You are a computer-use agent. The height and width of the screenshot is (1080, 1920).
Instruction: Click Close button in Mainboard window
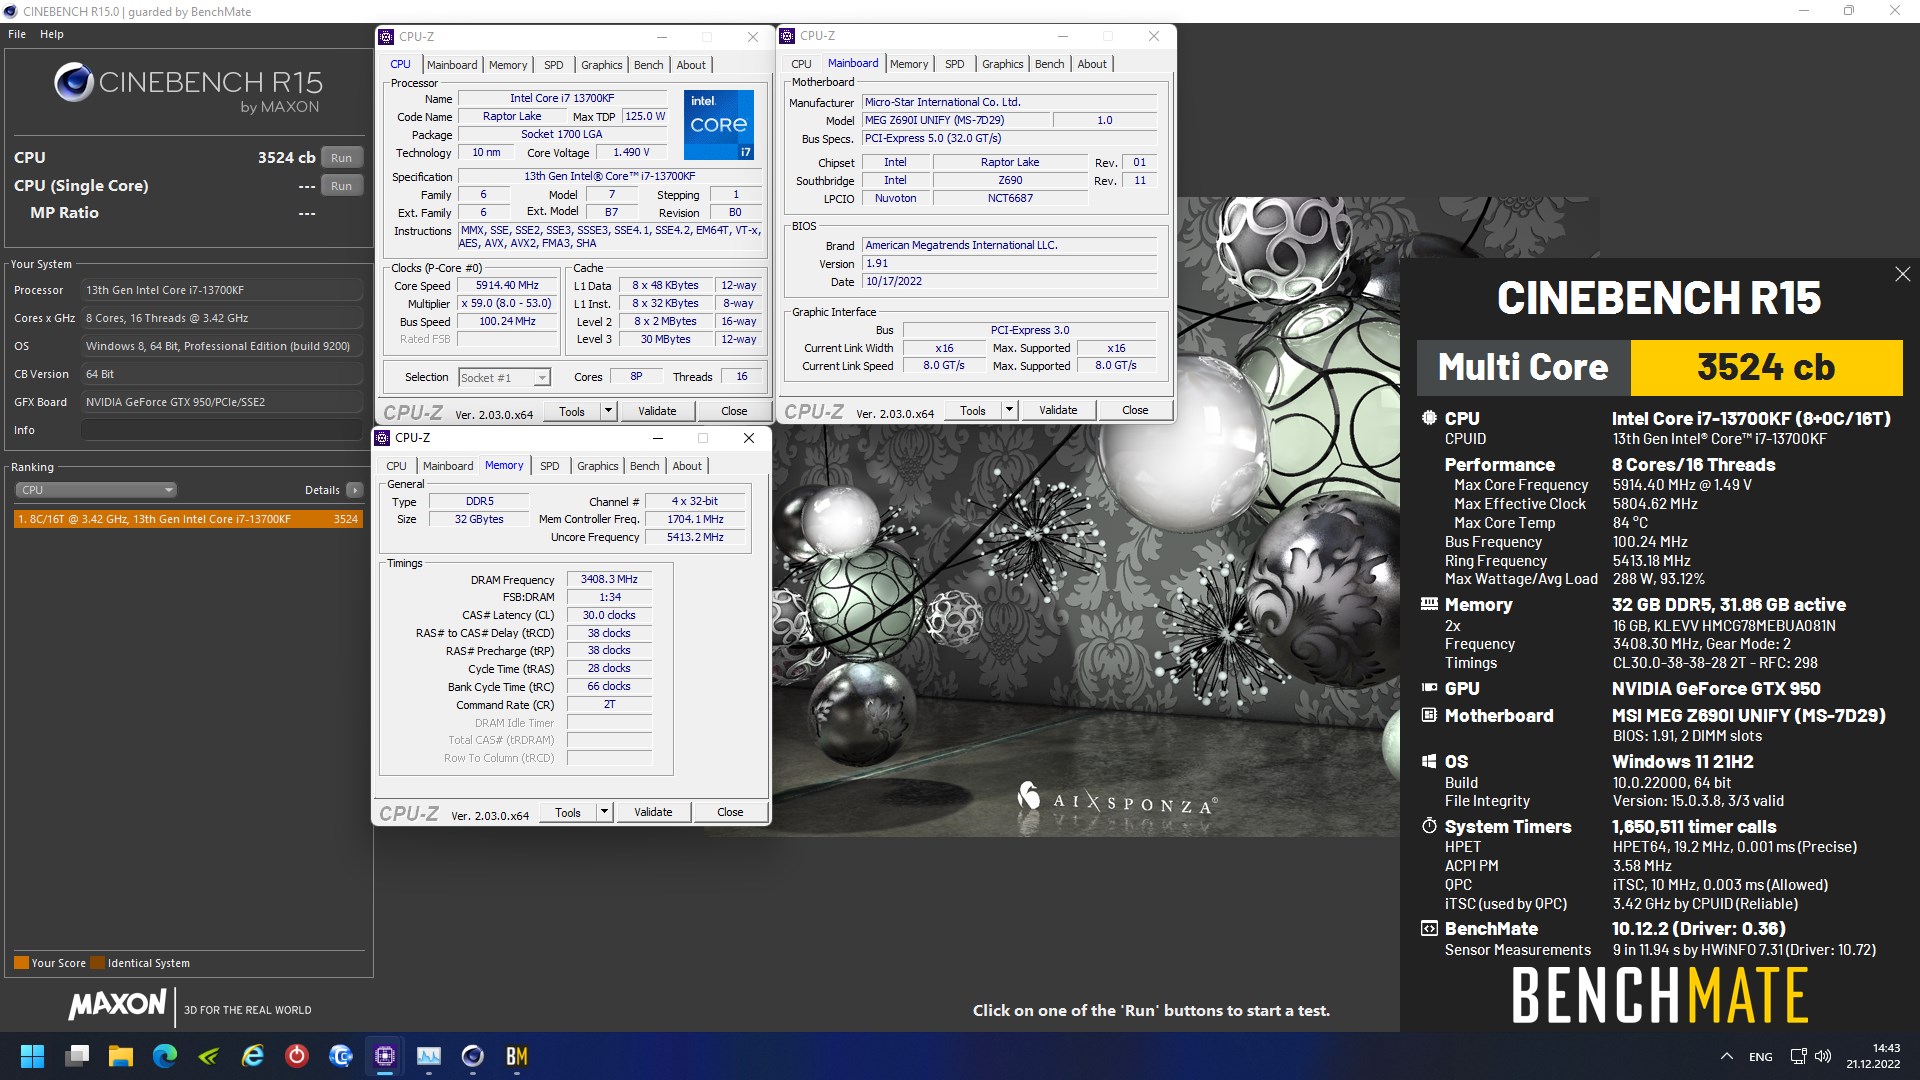1135,410
